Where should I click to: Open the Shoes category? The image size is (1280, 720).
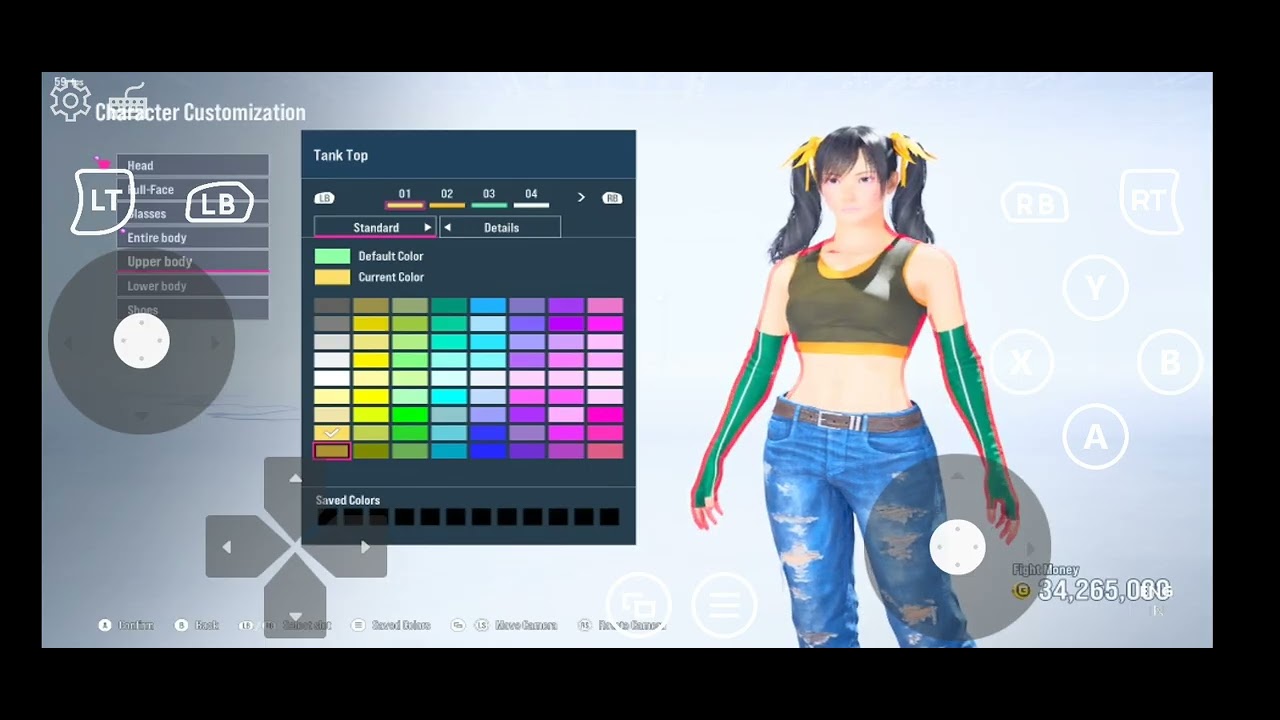(193, 310)
